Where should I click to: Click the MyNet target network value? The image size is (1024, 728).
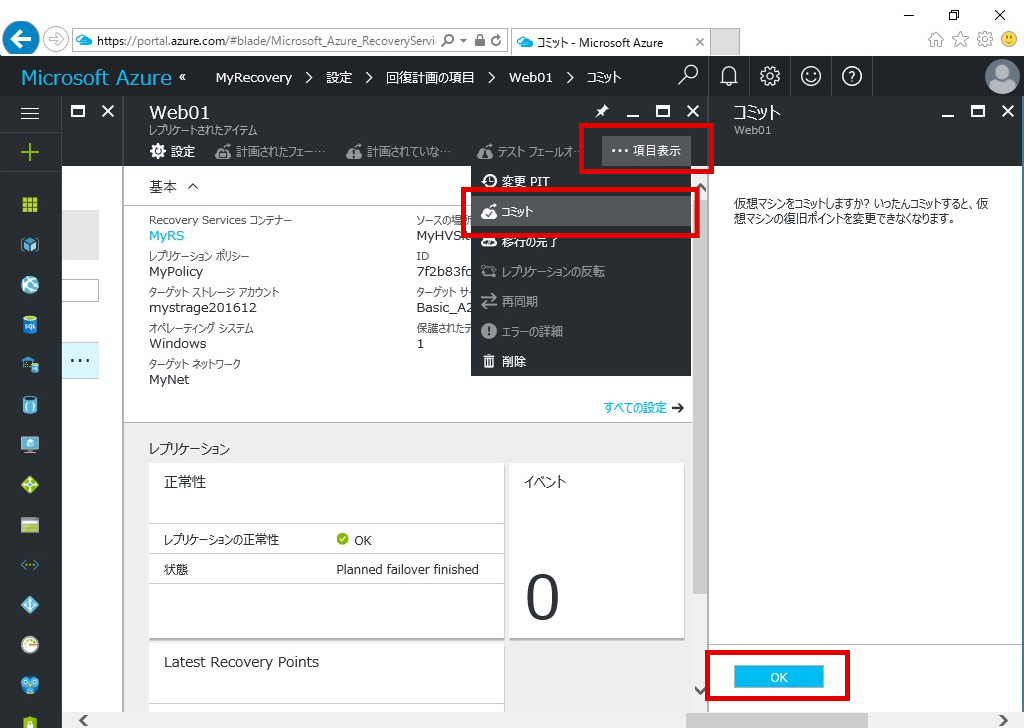pos(168,379)
